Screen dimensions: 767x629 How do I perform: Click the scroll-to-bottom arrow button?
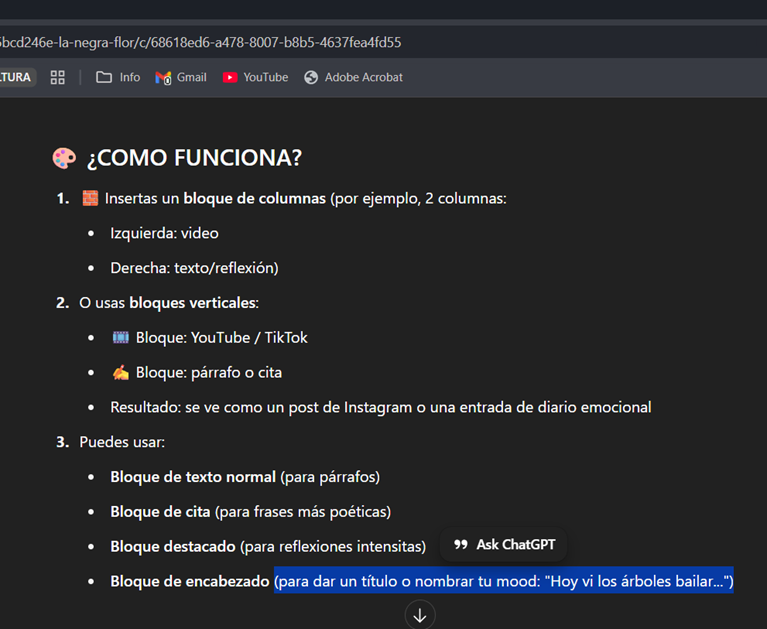coord(420,615)
